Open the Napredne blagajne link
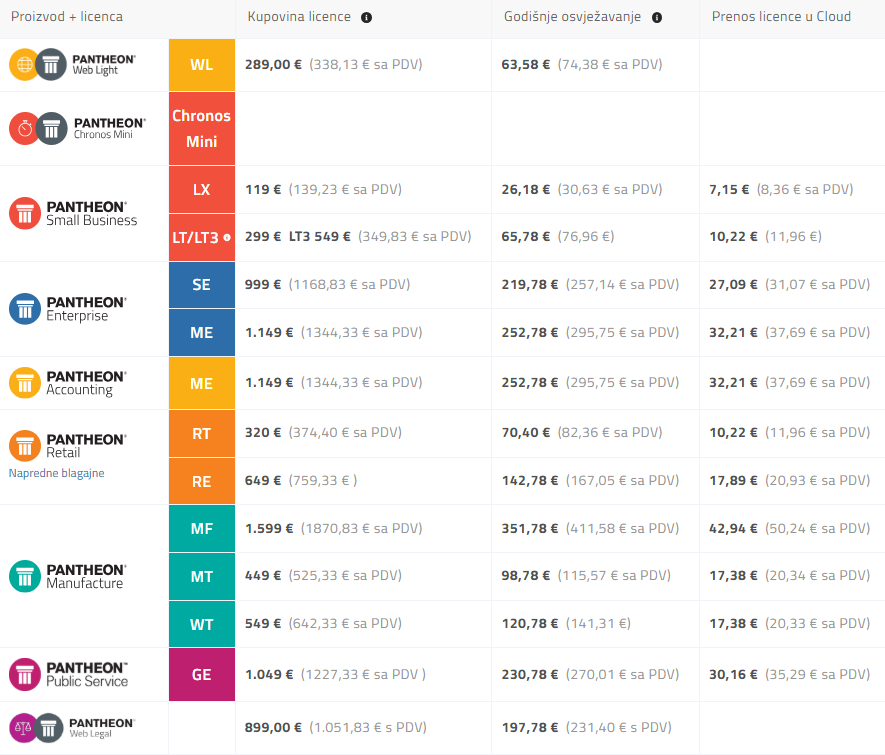This screenshot has width=885, height=755. click(x=56, y=473)
